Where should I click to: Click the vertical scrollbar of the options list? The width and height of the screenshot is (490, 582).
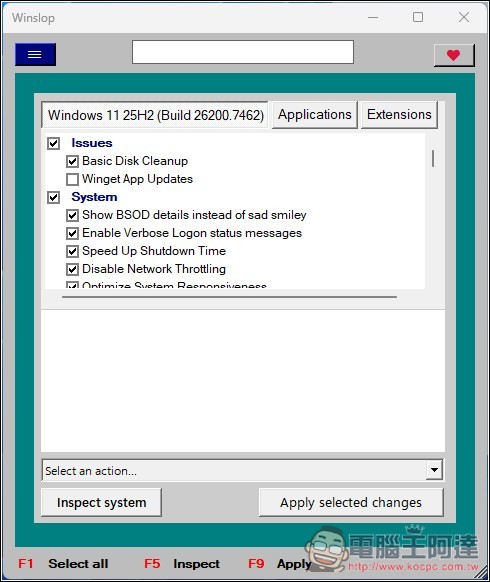pyautogui.click(x=433, y=158)
